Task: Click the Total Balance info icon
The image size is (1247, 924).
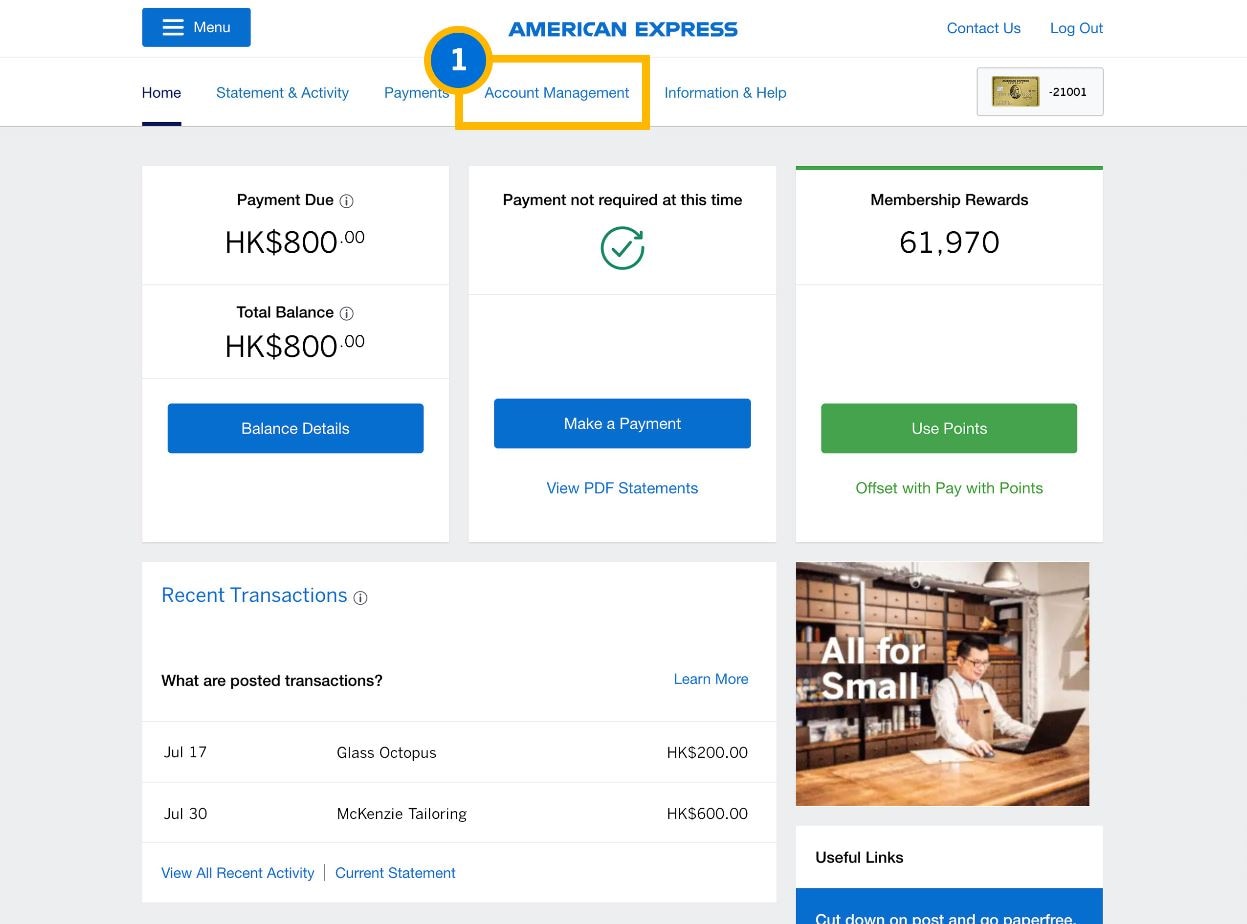Action: [x=346, y=313]
